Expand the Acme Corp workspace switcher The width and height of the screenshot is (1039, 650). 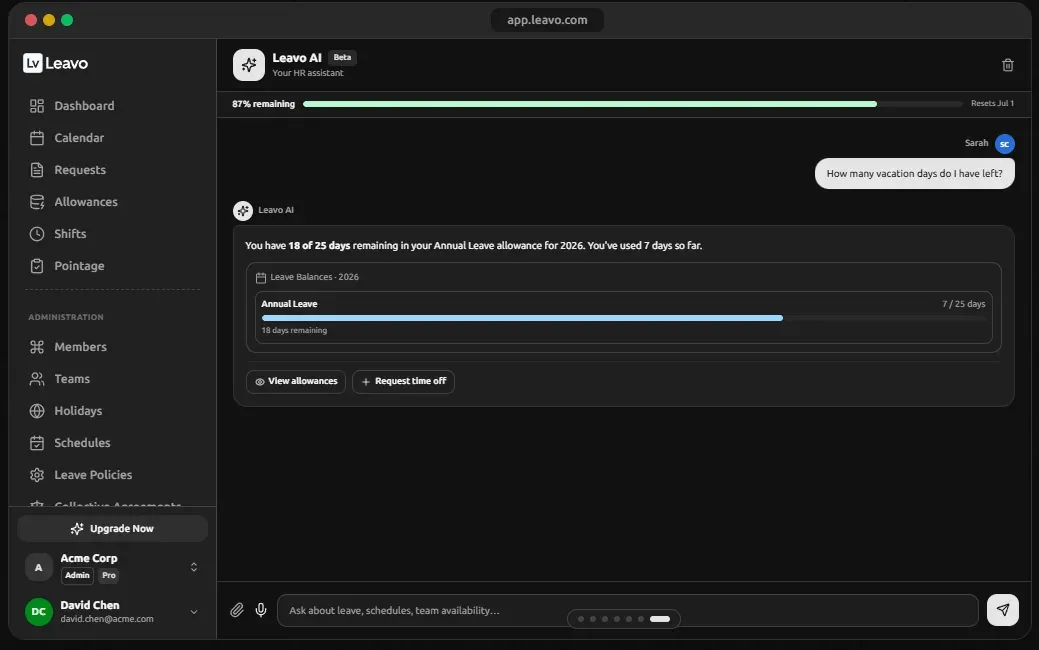point(193,567)
